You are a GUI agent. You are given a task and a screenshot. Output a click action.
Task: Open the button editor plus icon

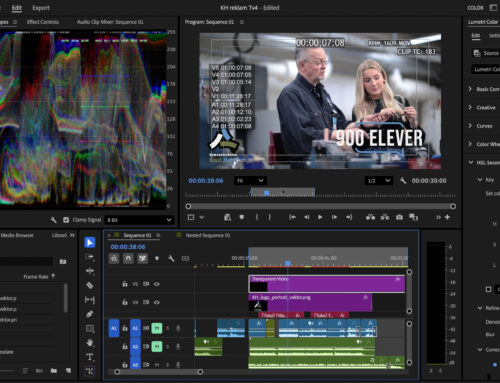447,217
